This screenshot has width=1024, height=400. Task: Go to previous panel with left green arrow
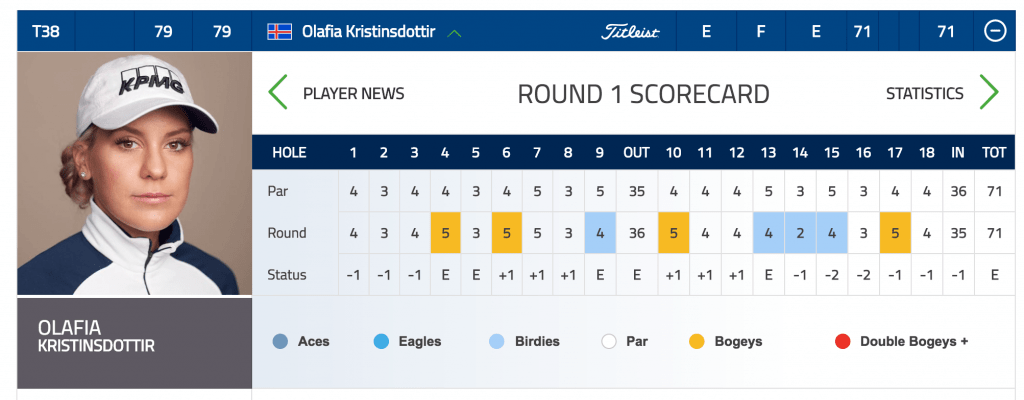coord(278,92)
